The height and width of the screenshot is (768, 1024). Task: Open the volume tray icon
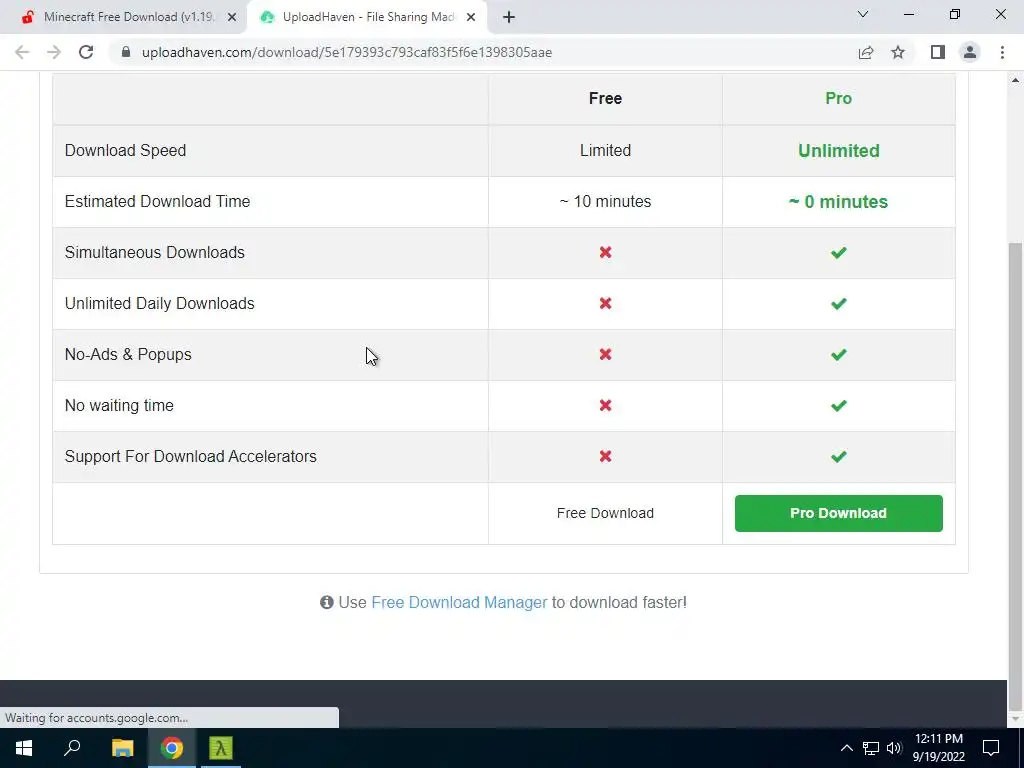pyautogui.click(x=894, y=748)
